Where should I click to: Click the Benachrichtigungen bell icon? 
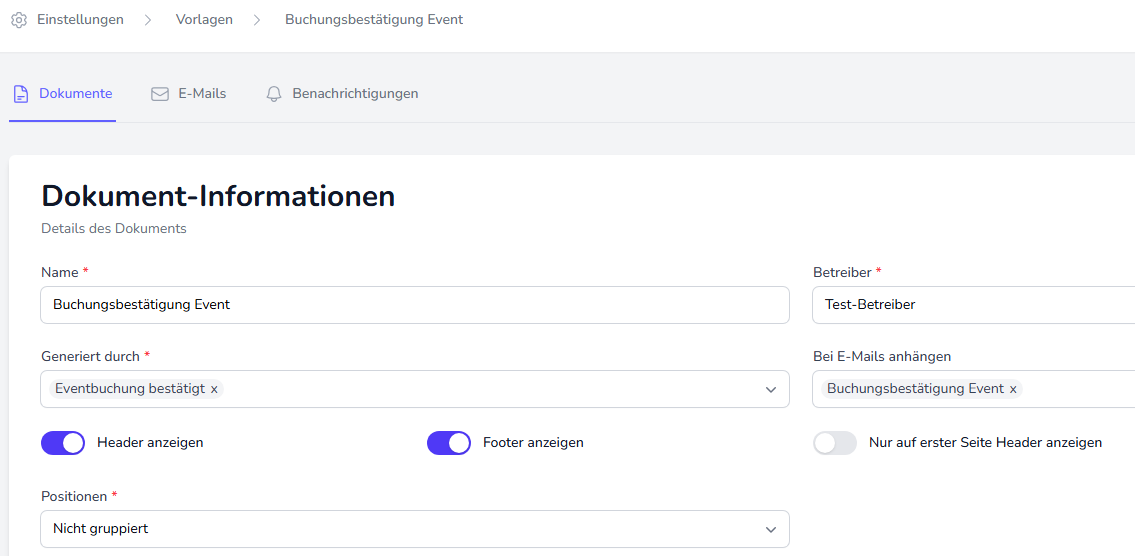point(274,94)
